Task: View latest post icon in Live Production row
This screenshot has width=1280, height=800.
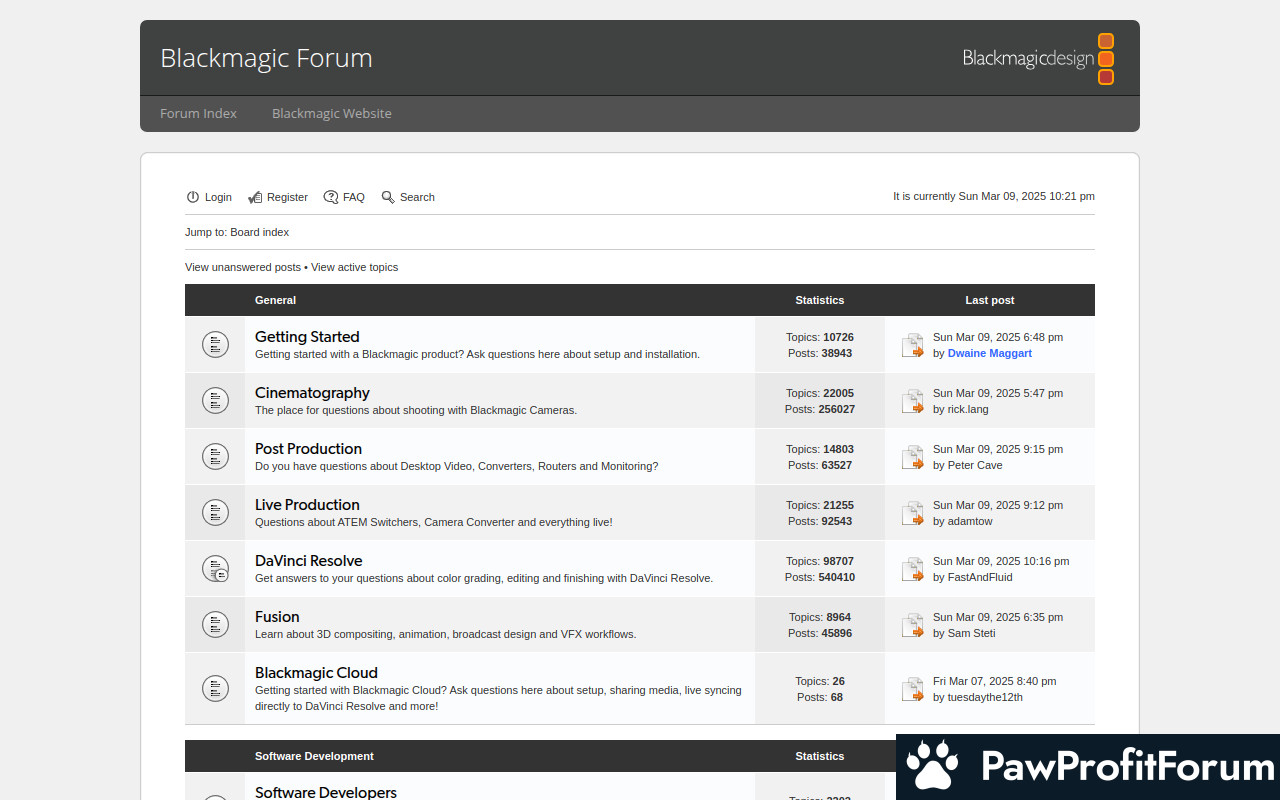Action: [912, 514]
